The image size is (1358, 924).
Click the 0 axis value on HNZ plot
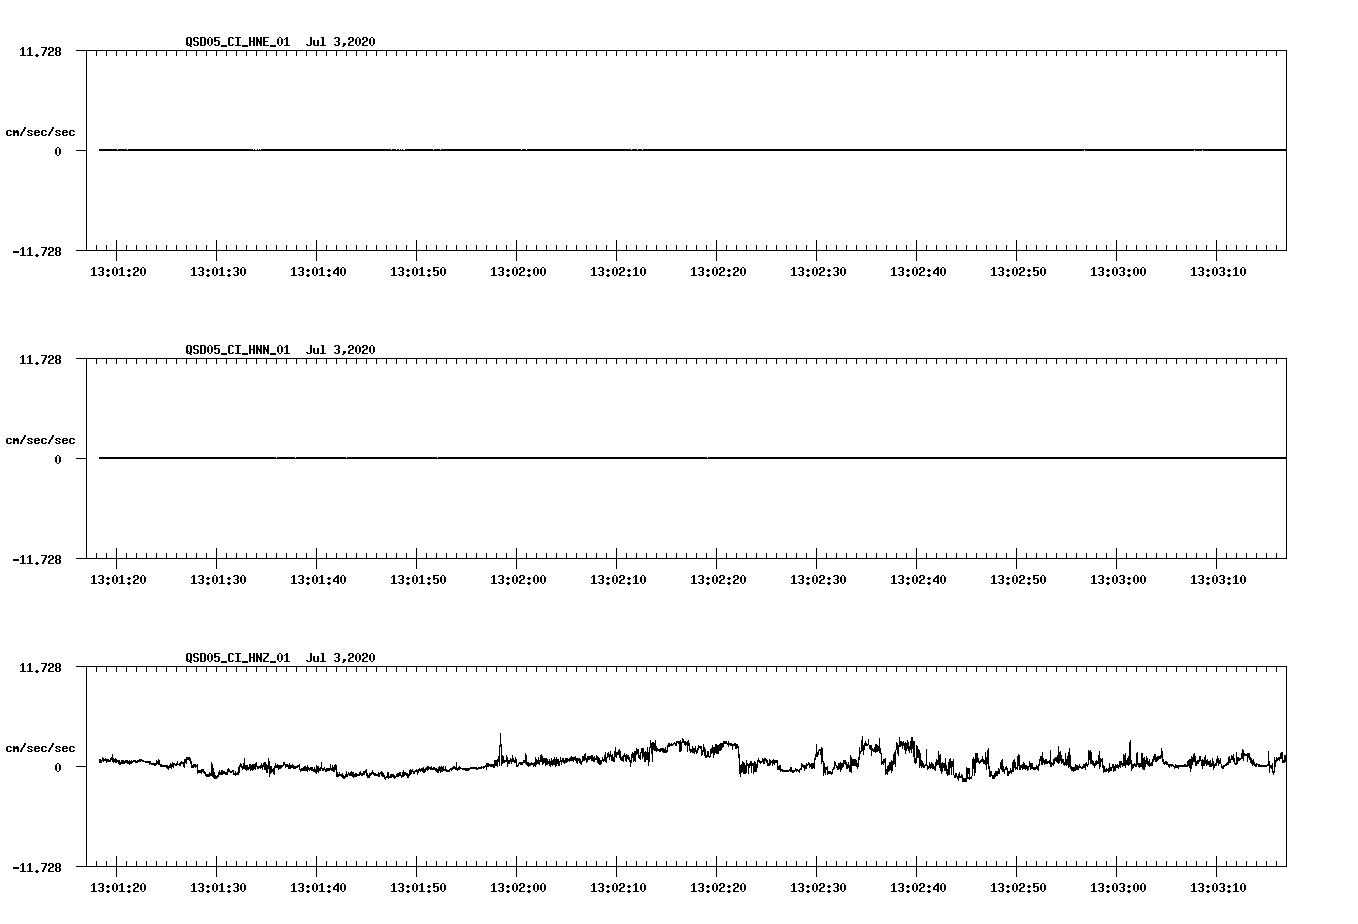tap(58, 768)
